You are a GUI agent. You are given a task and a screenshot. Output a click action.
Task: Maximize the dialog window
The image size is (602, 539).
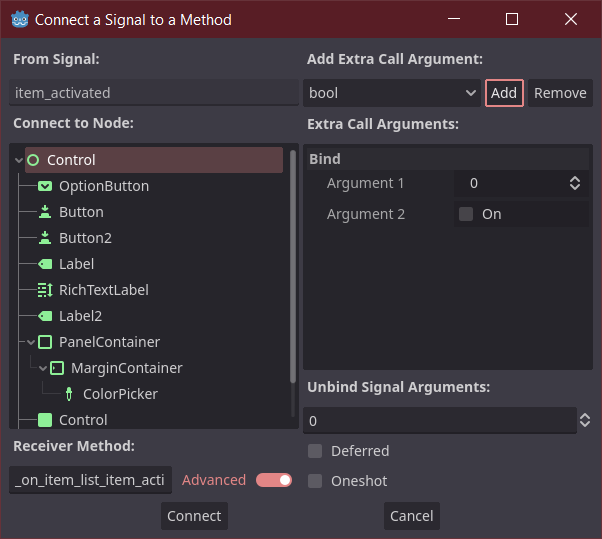pos(512,19)
